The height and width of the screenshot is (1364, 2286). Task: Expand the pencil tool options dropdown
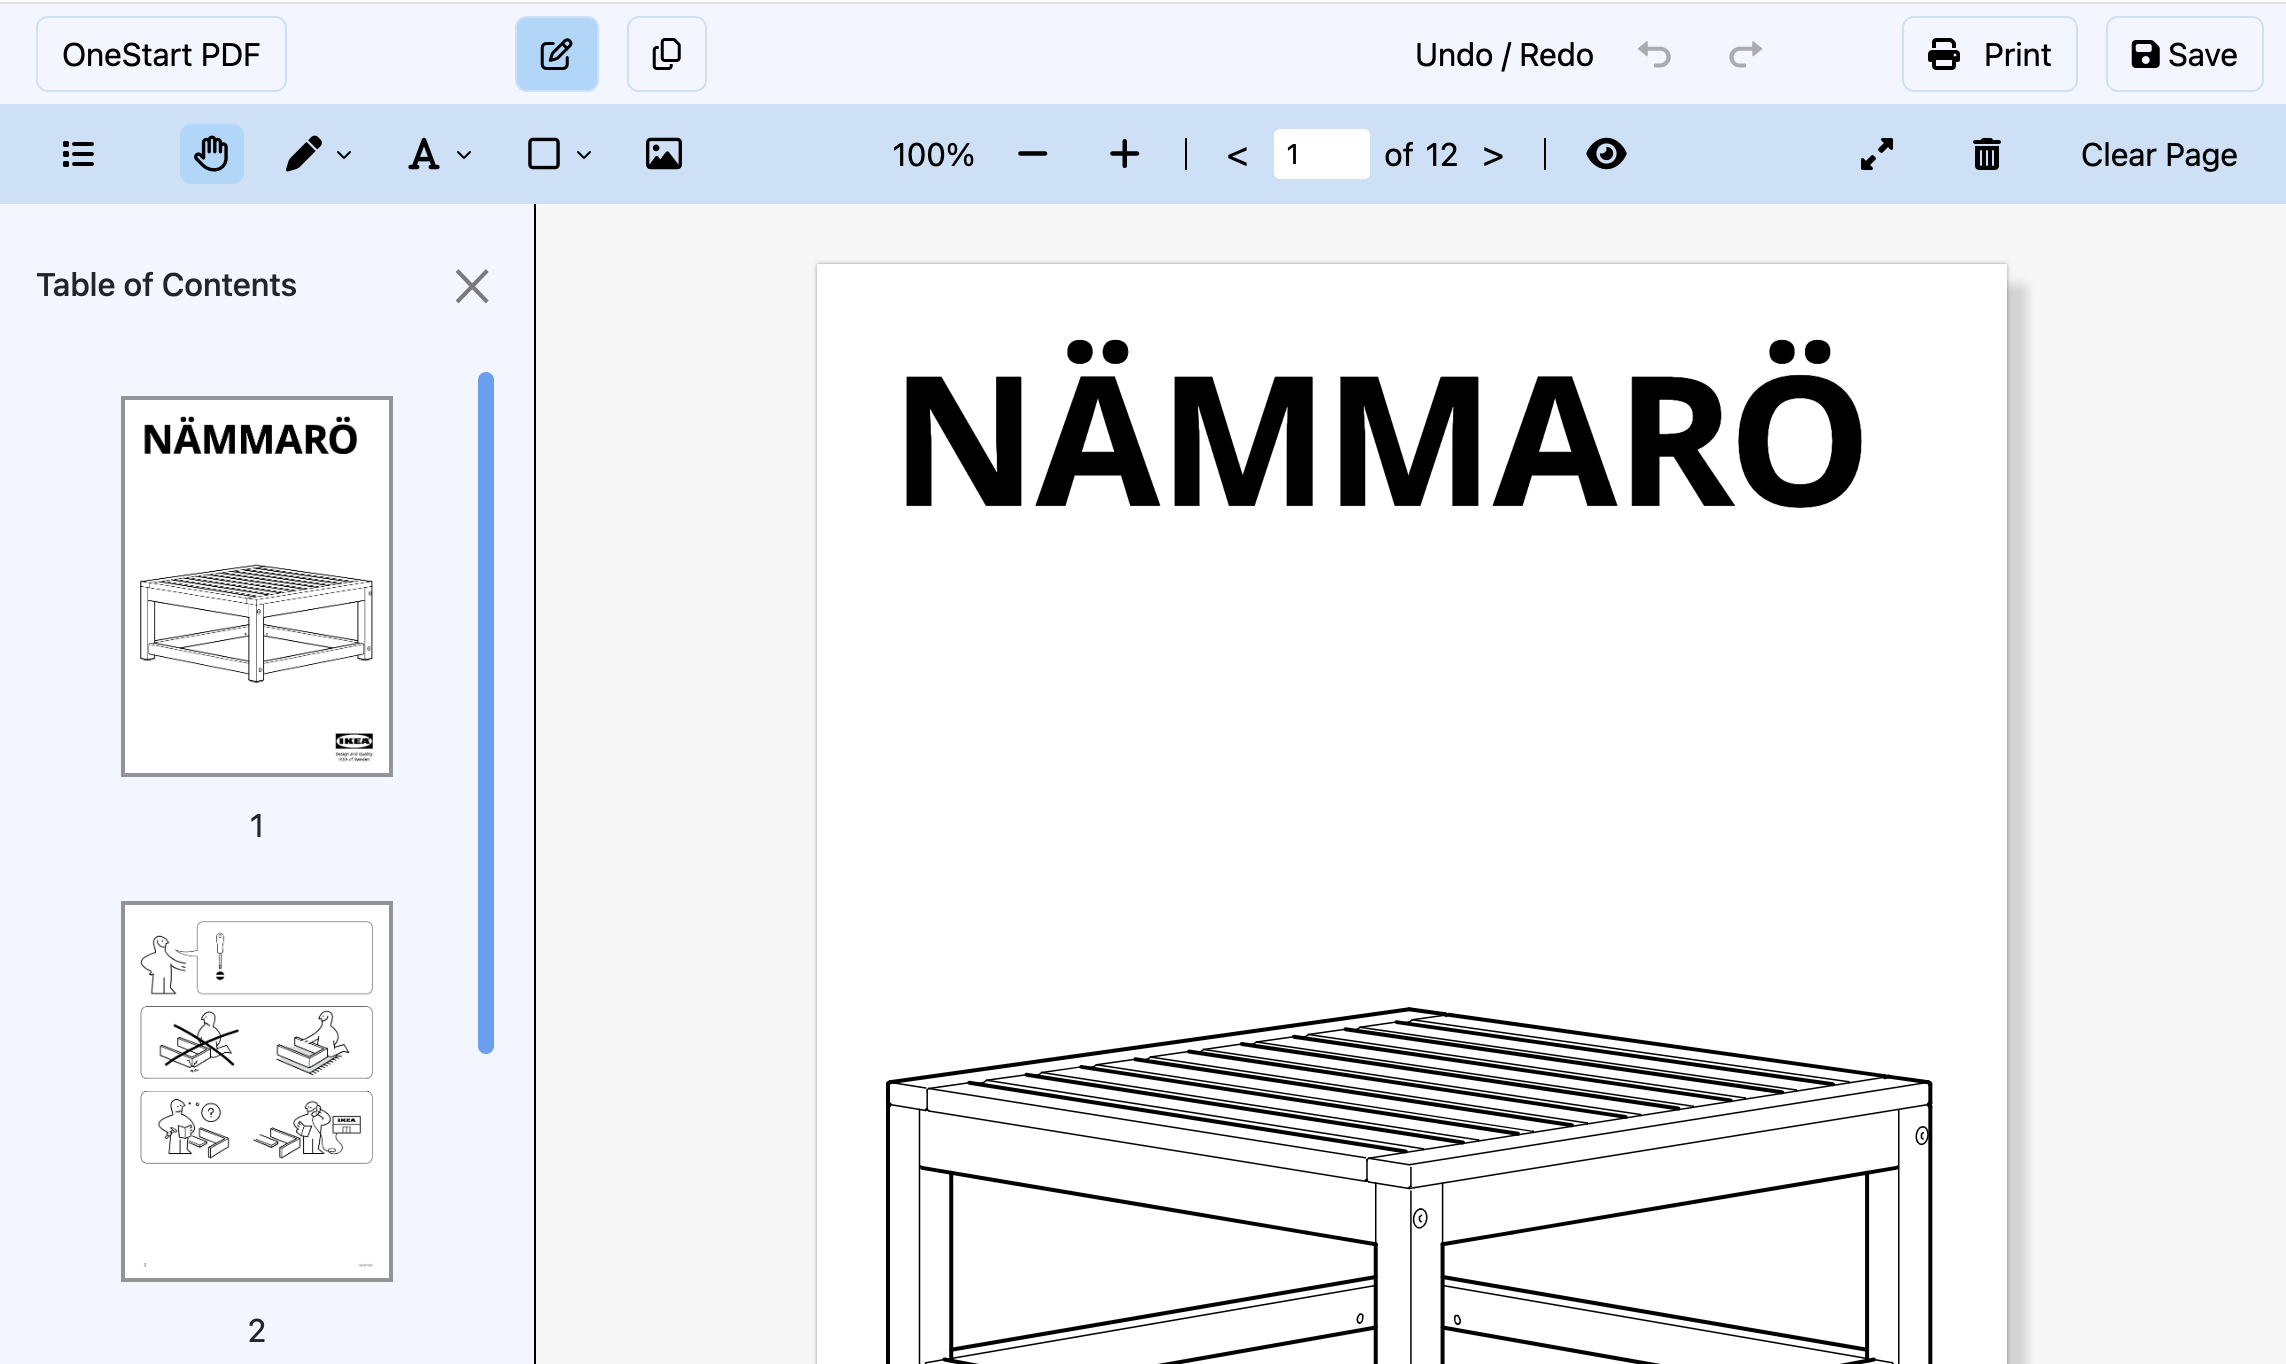[x=344, y=155]
